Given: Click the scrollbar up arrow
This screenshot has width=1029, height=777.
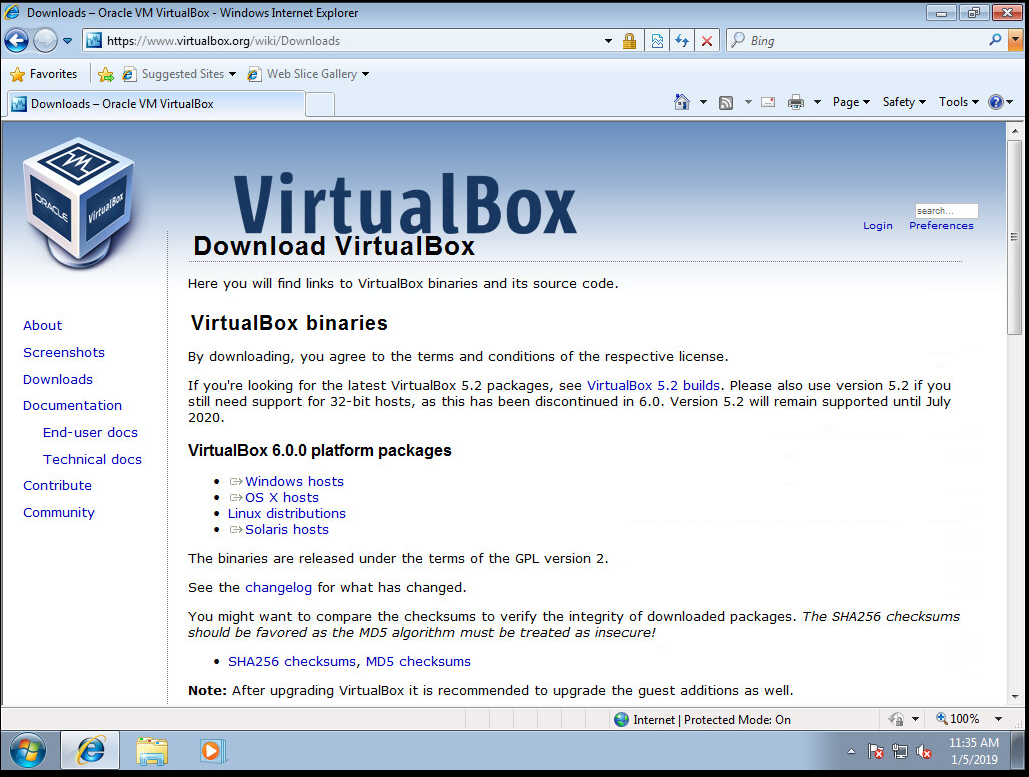Looking at the screenshot, I should 1015,131.
